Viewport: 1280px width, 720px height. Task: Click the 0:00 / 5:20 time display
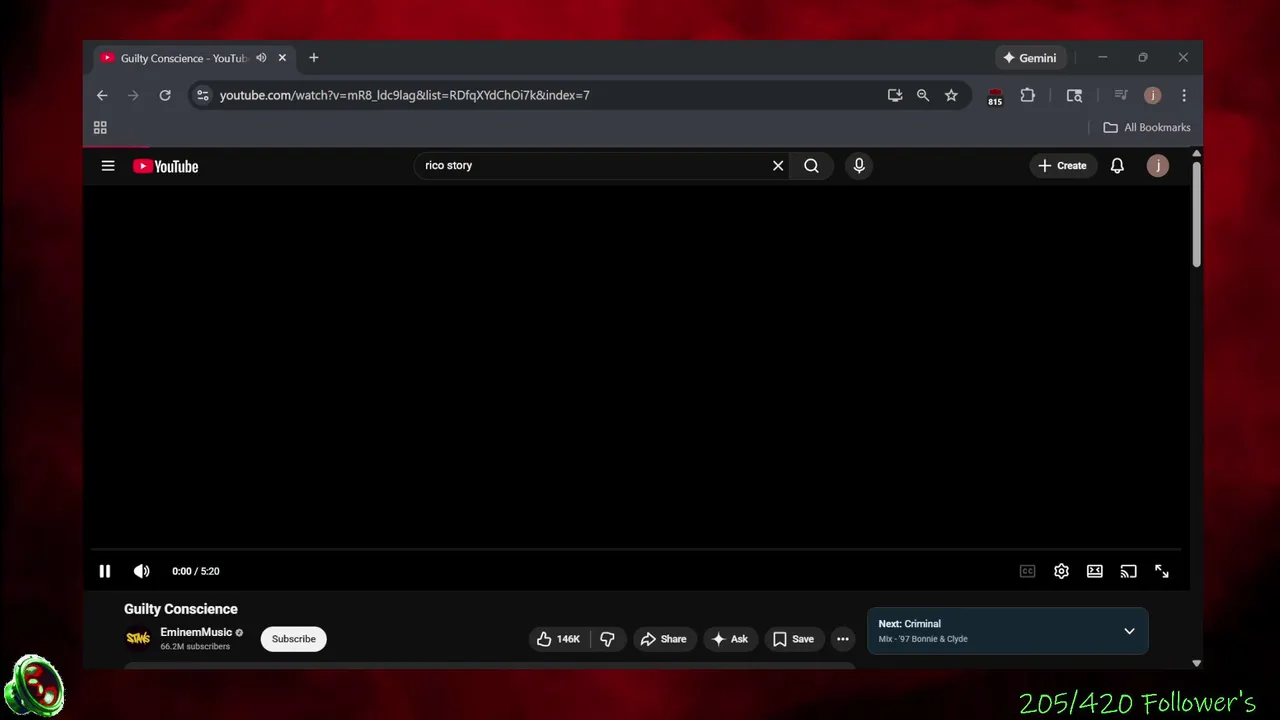195,571
